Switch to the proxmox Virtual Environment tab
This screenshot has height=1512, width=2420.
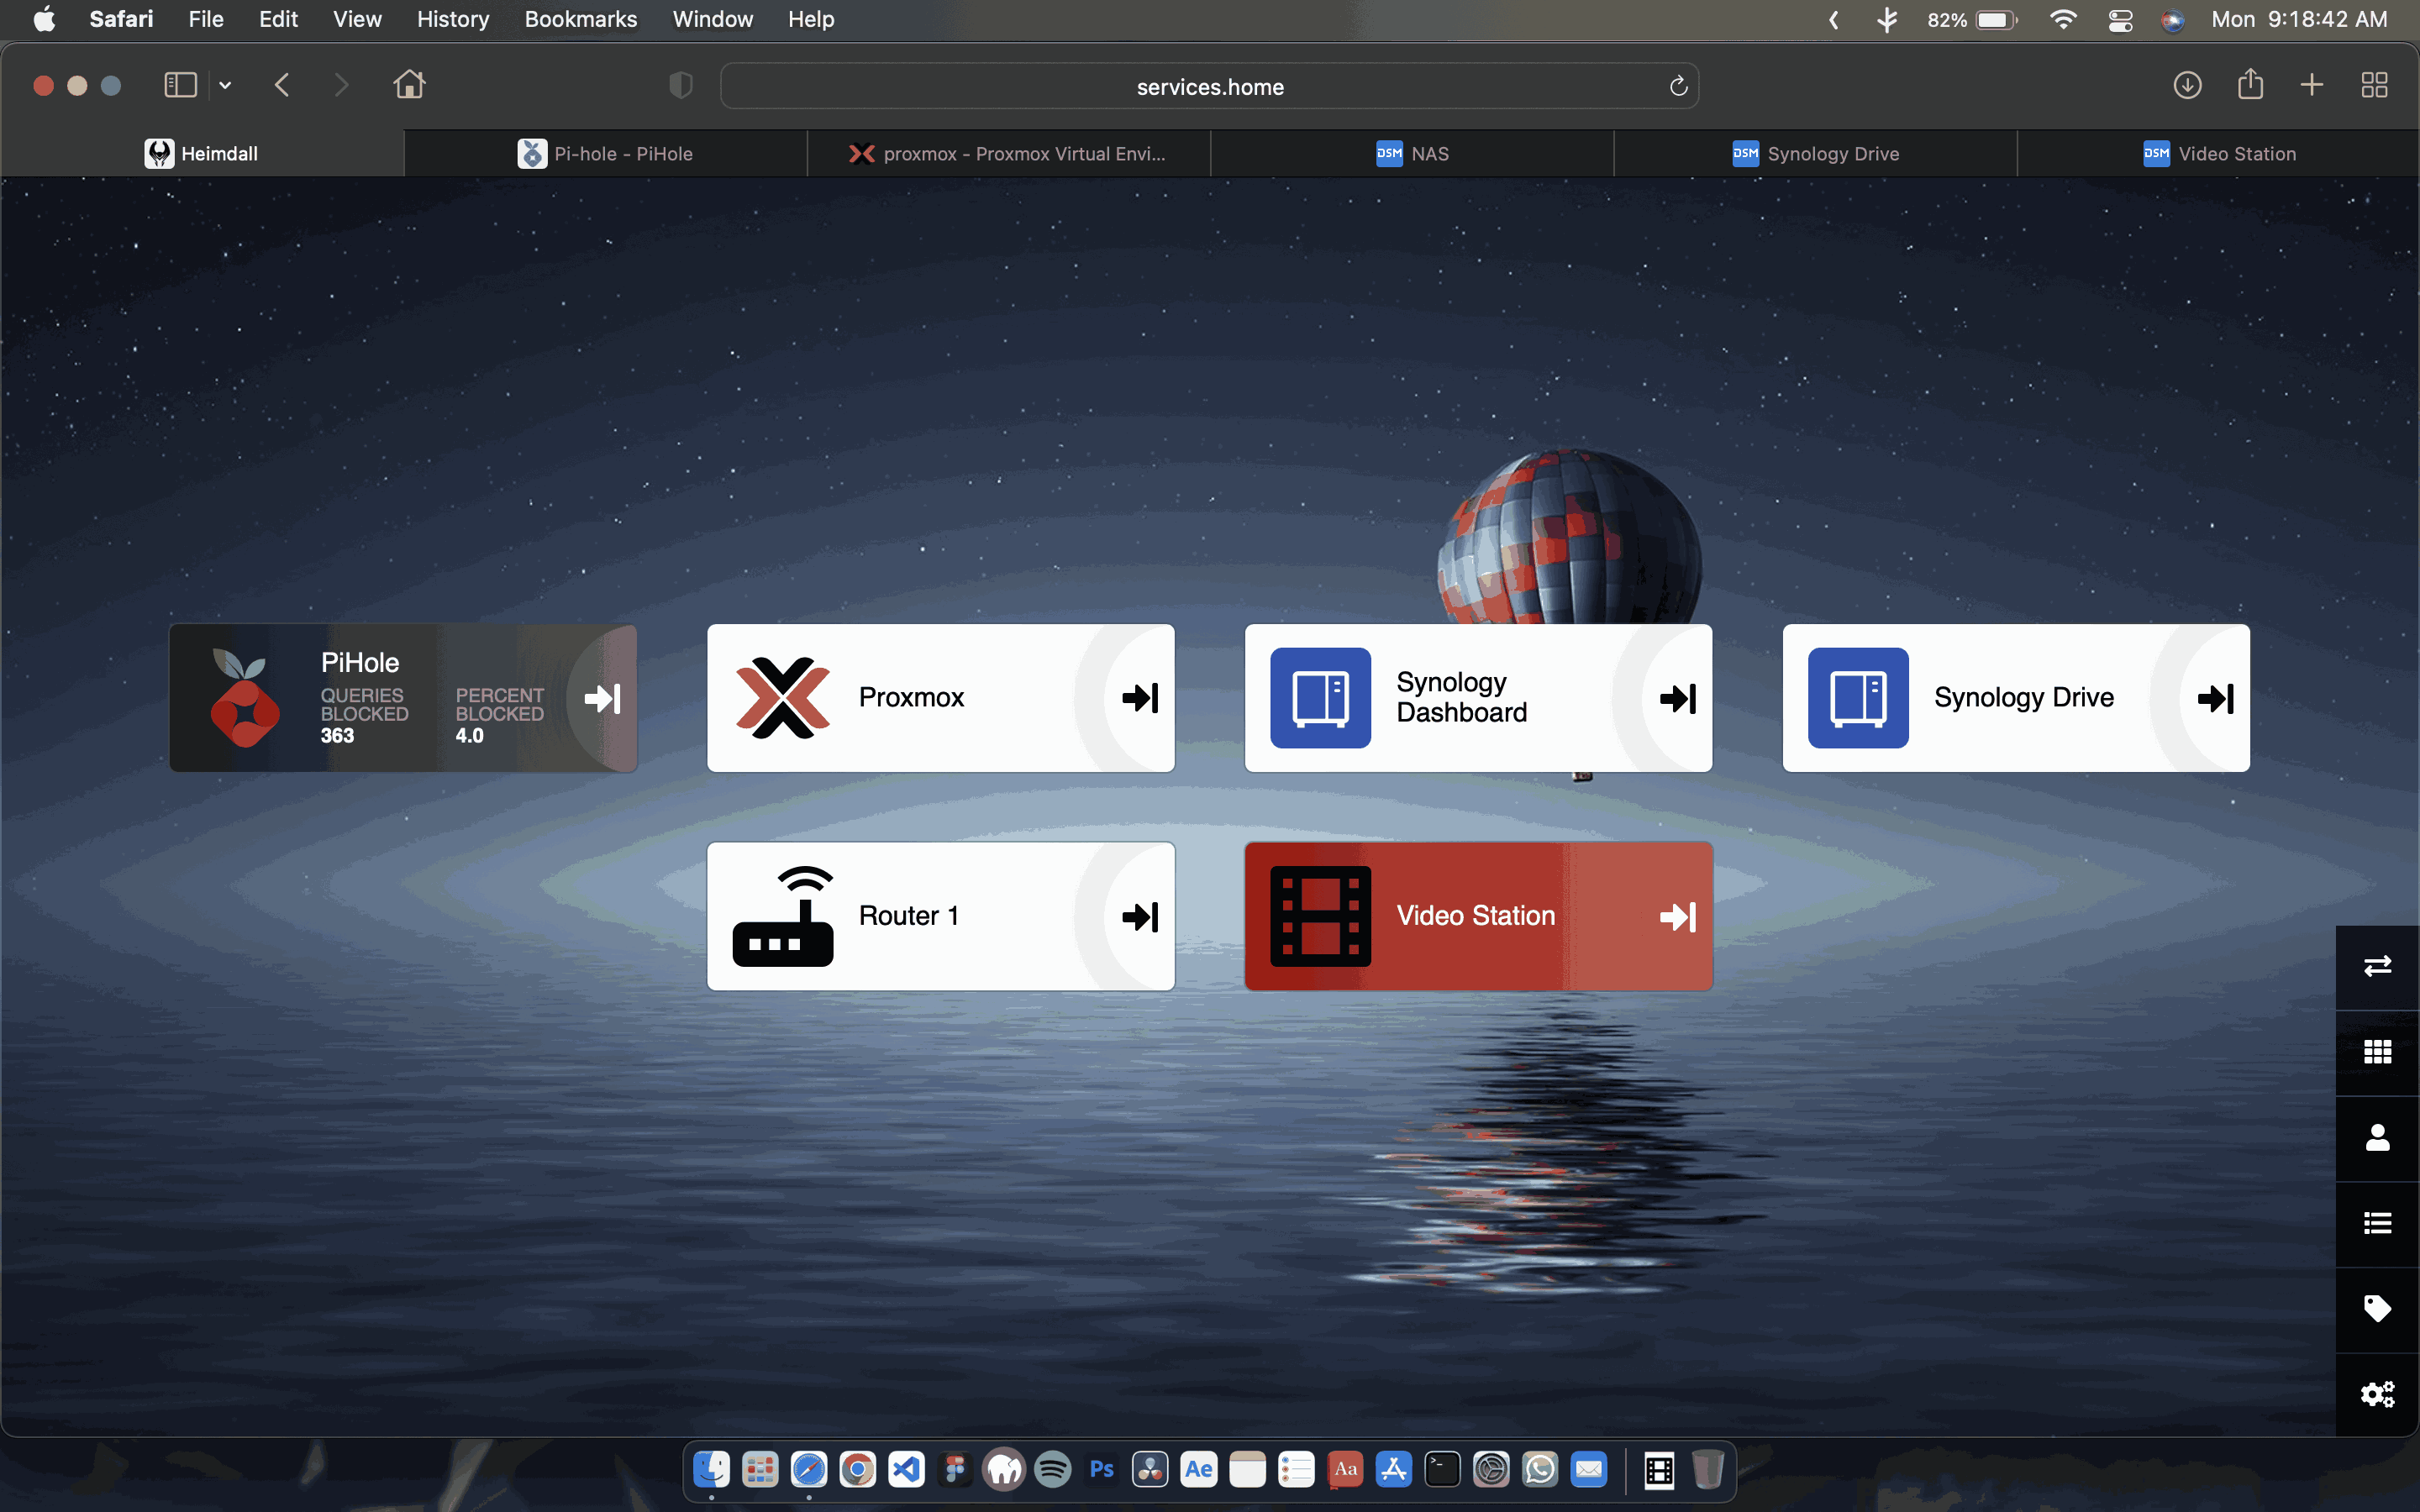coord(1009,153)
